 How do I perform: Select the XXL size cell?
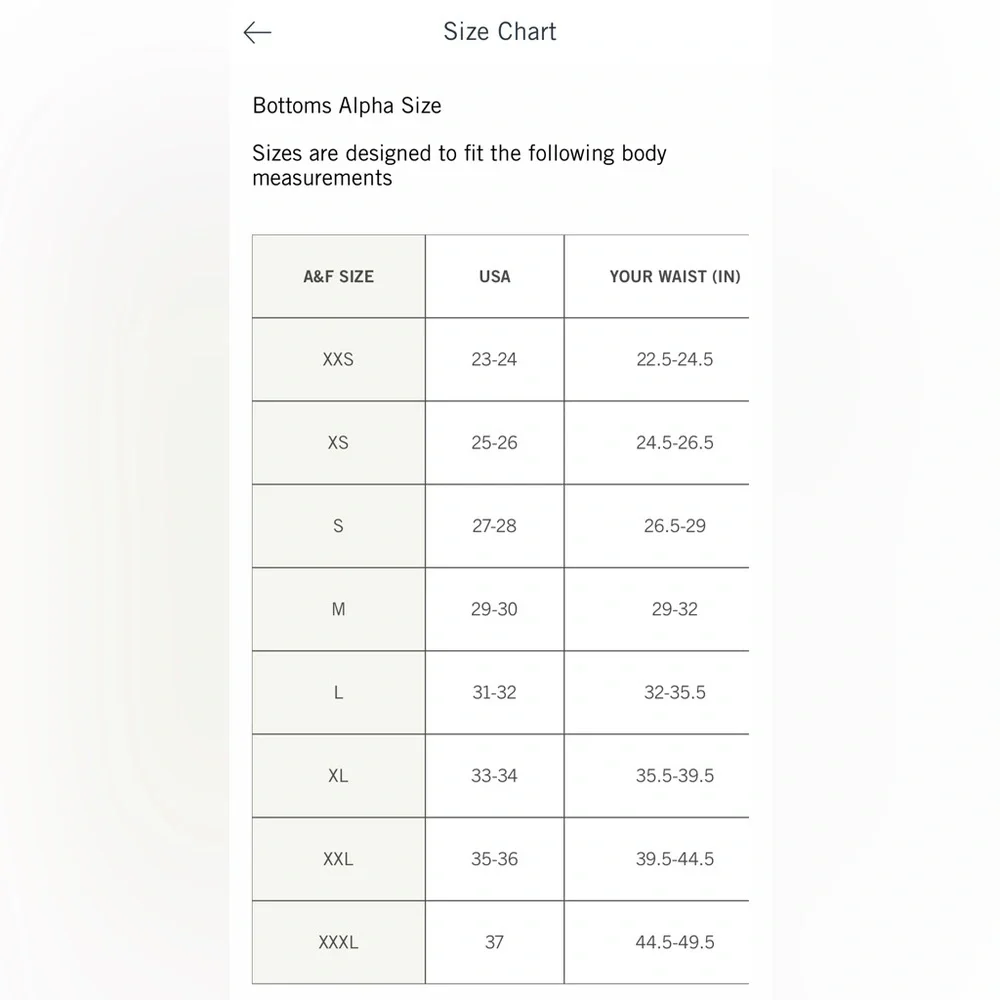[339, 859]
